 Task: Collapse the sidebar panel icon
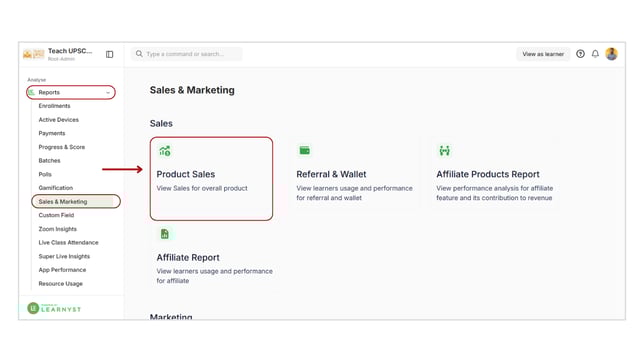[109, 54]
